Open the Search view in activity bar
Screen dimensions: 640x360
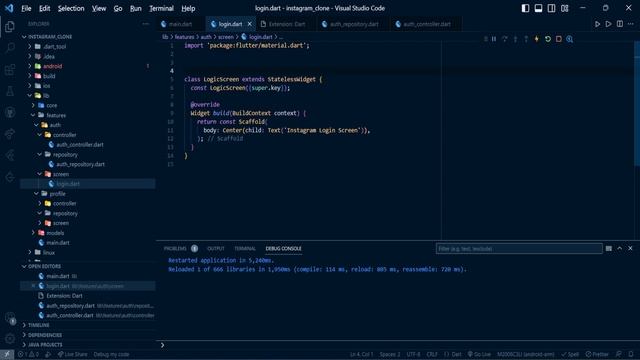coord(10,48)
